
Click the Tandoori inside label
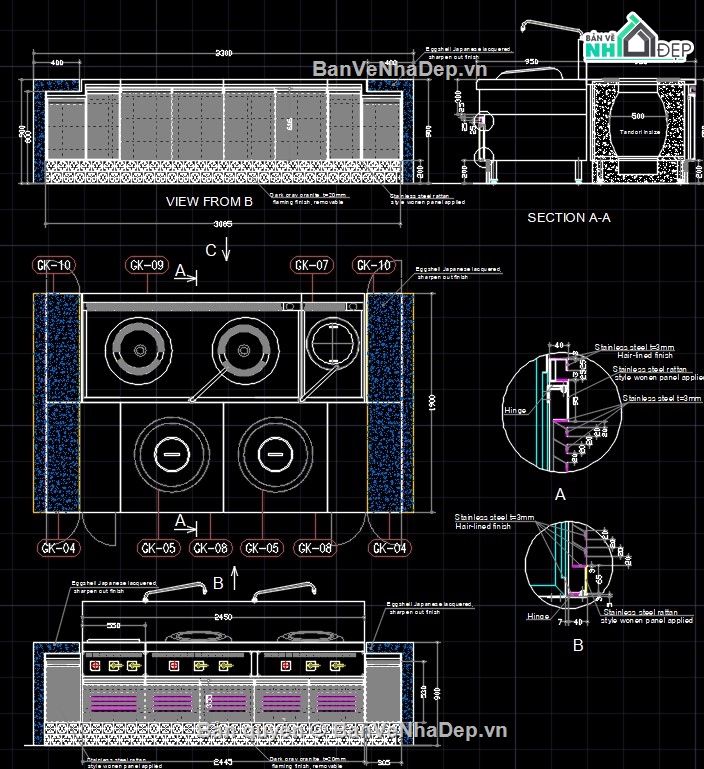click(x=637, y=131)
